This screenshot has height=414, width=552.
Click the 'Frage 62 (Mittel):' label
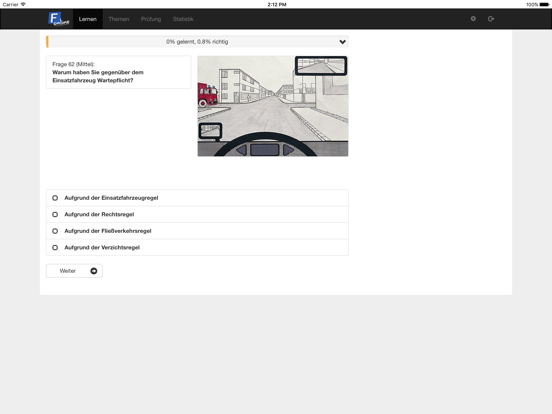(74, 64)
